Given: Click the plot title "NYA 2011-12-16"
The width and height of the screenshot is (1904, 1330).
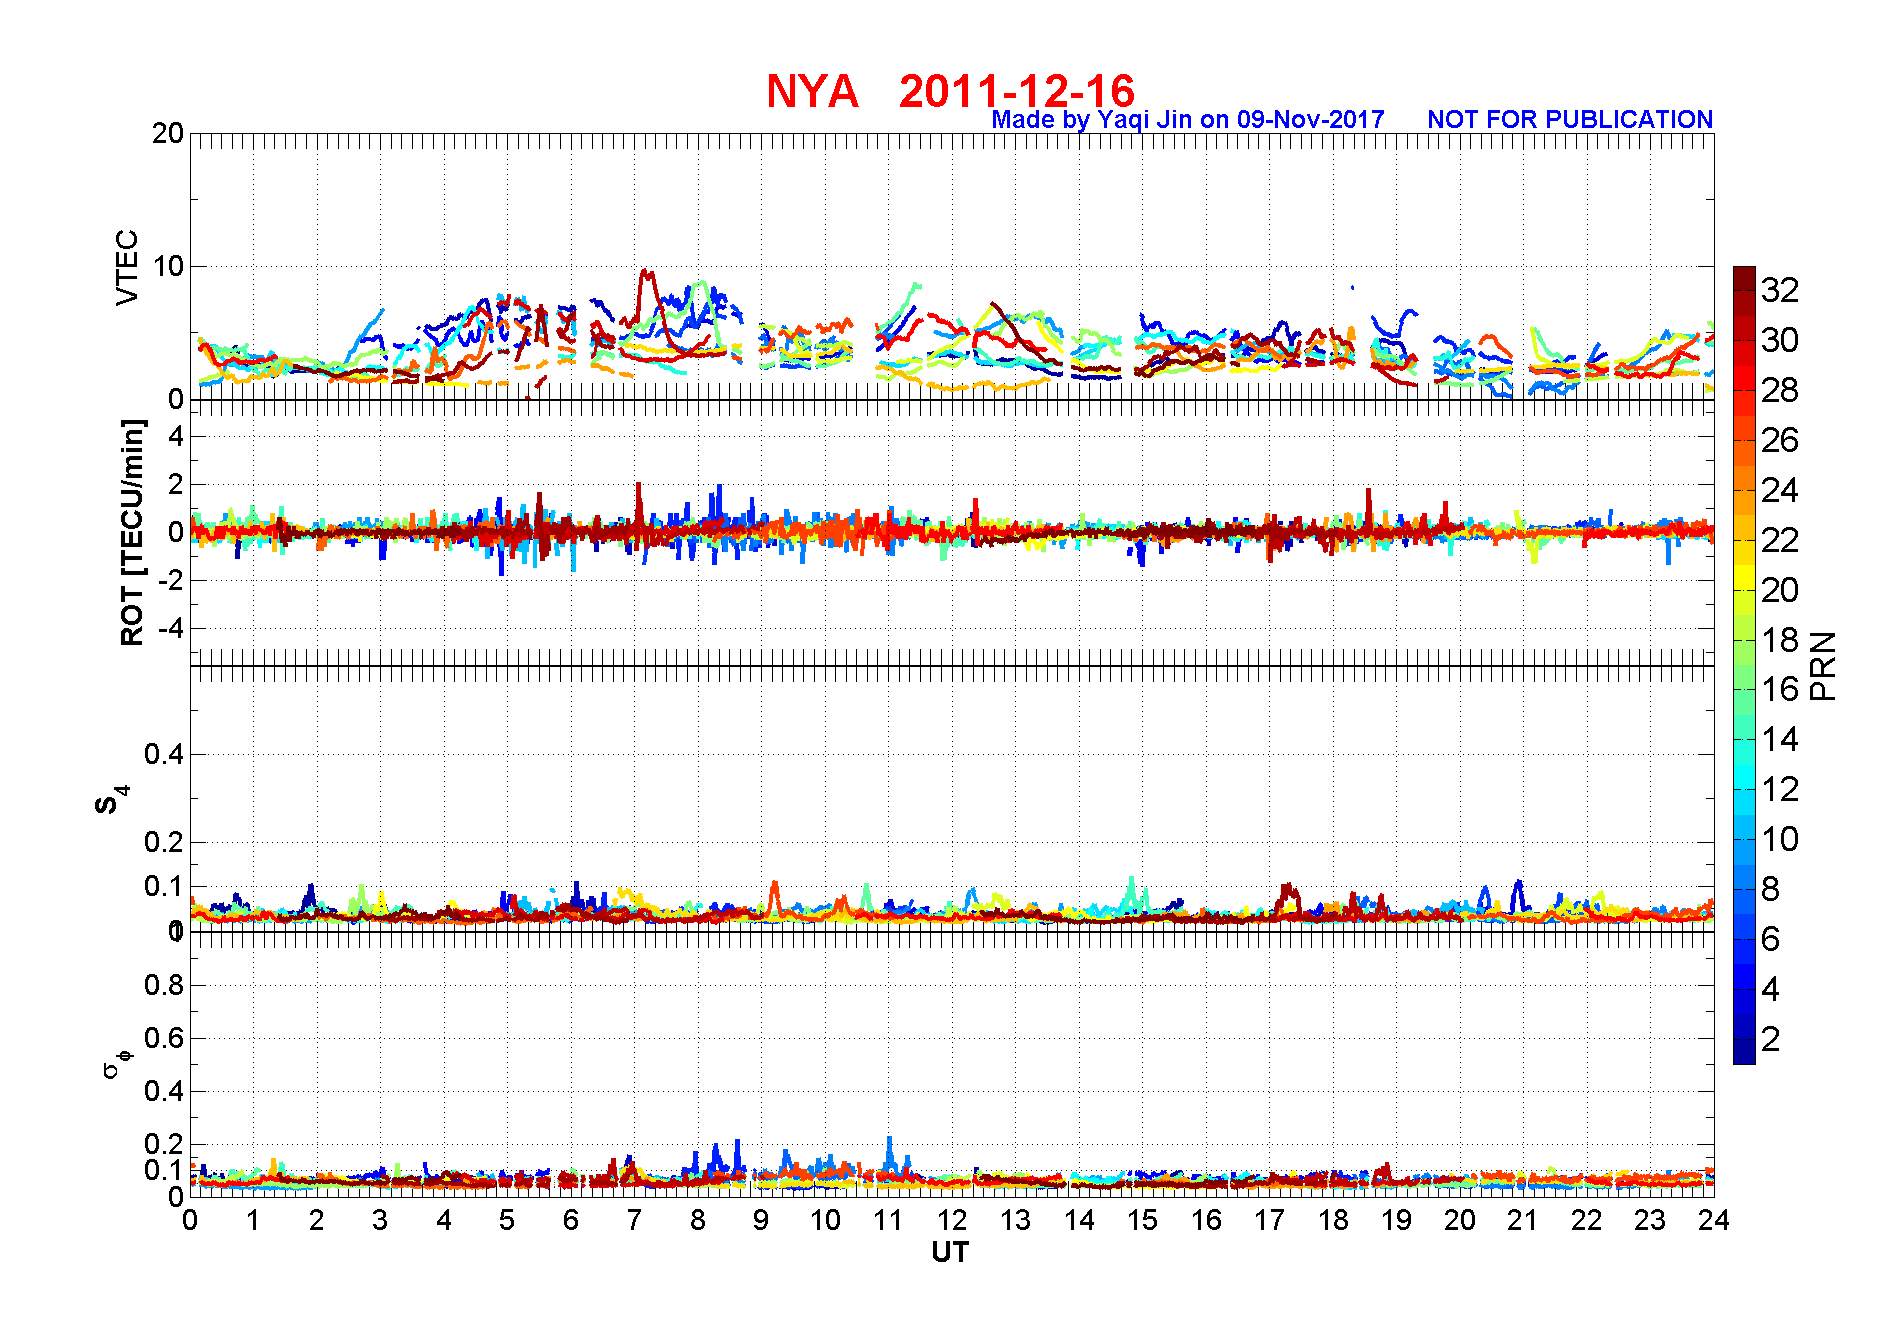Looking at the screenshot, I should (x=950, y=91).
